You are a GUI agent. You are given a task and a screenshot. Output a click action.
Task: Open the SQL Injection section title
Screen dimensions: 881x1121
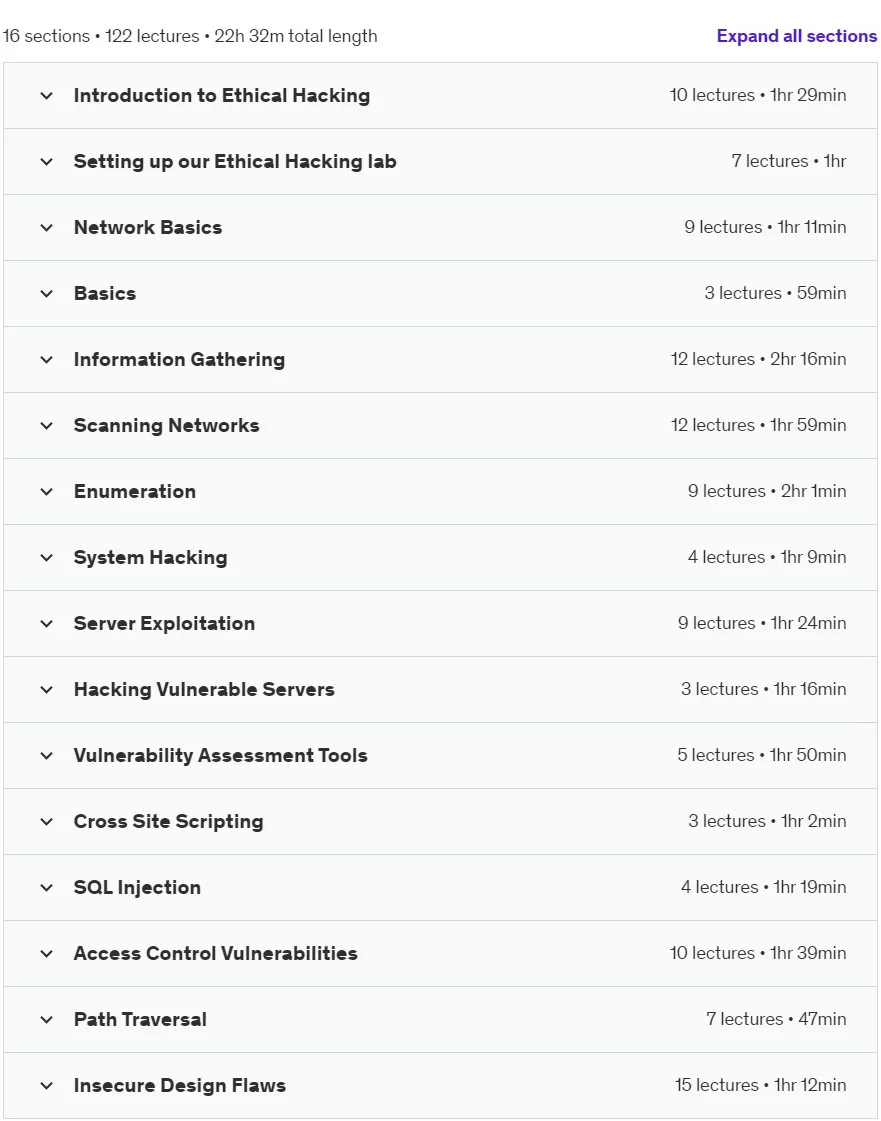(137, 887)
